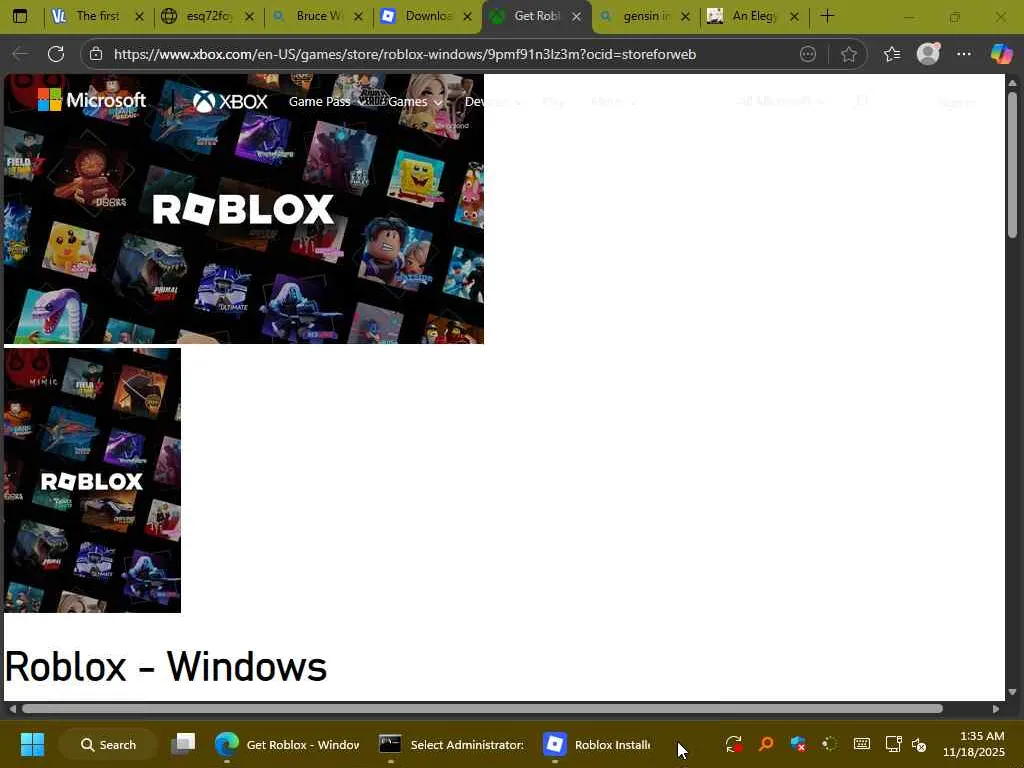Click the scroll right arrow
The image size is (1024, 768).
click(995, 709)
